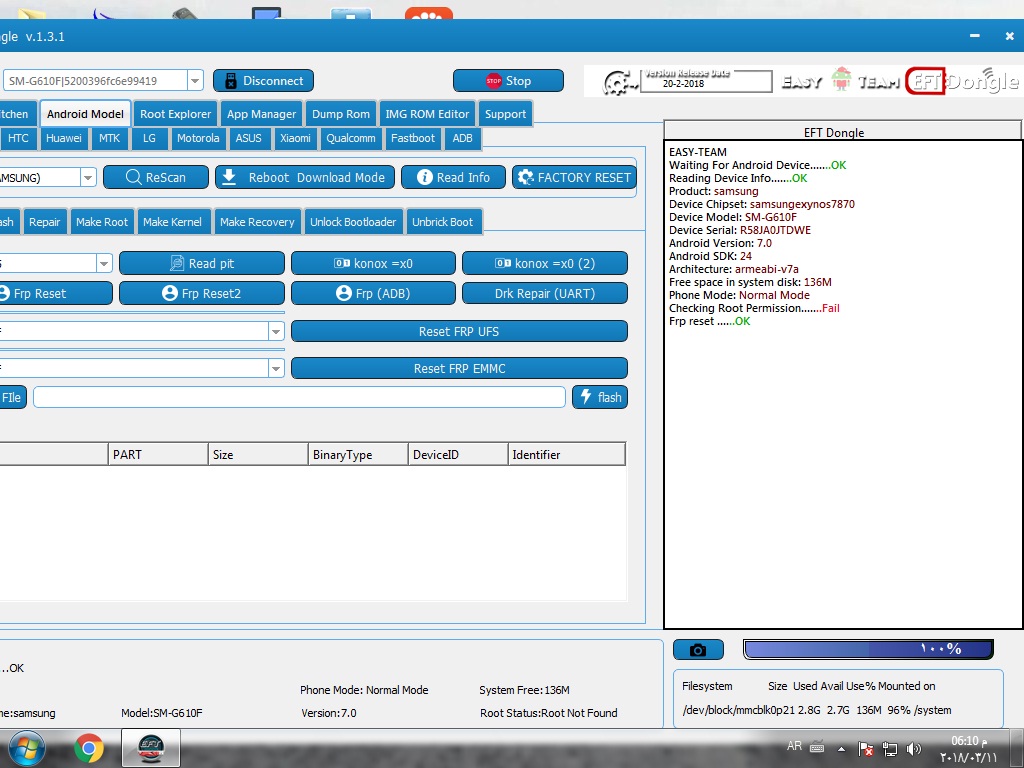Click the Stop button
This screenshot has height=768, width=1024.
coord(508,81)
